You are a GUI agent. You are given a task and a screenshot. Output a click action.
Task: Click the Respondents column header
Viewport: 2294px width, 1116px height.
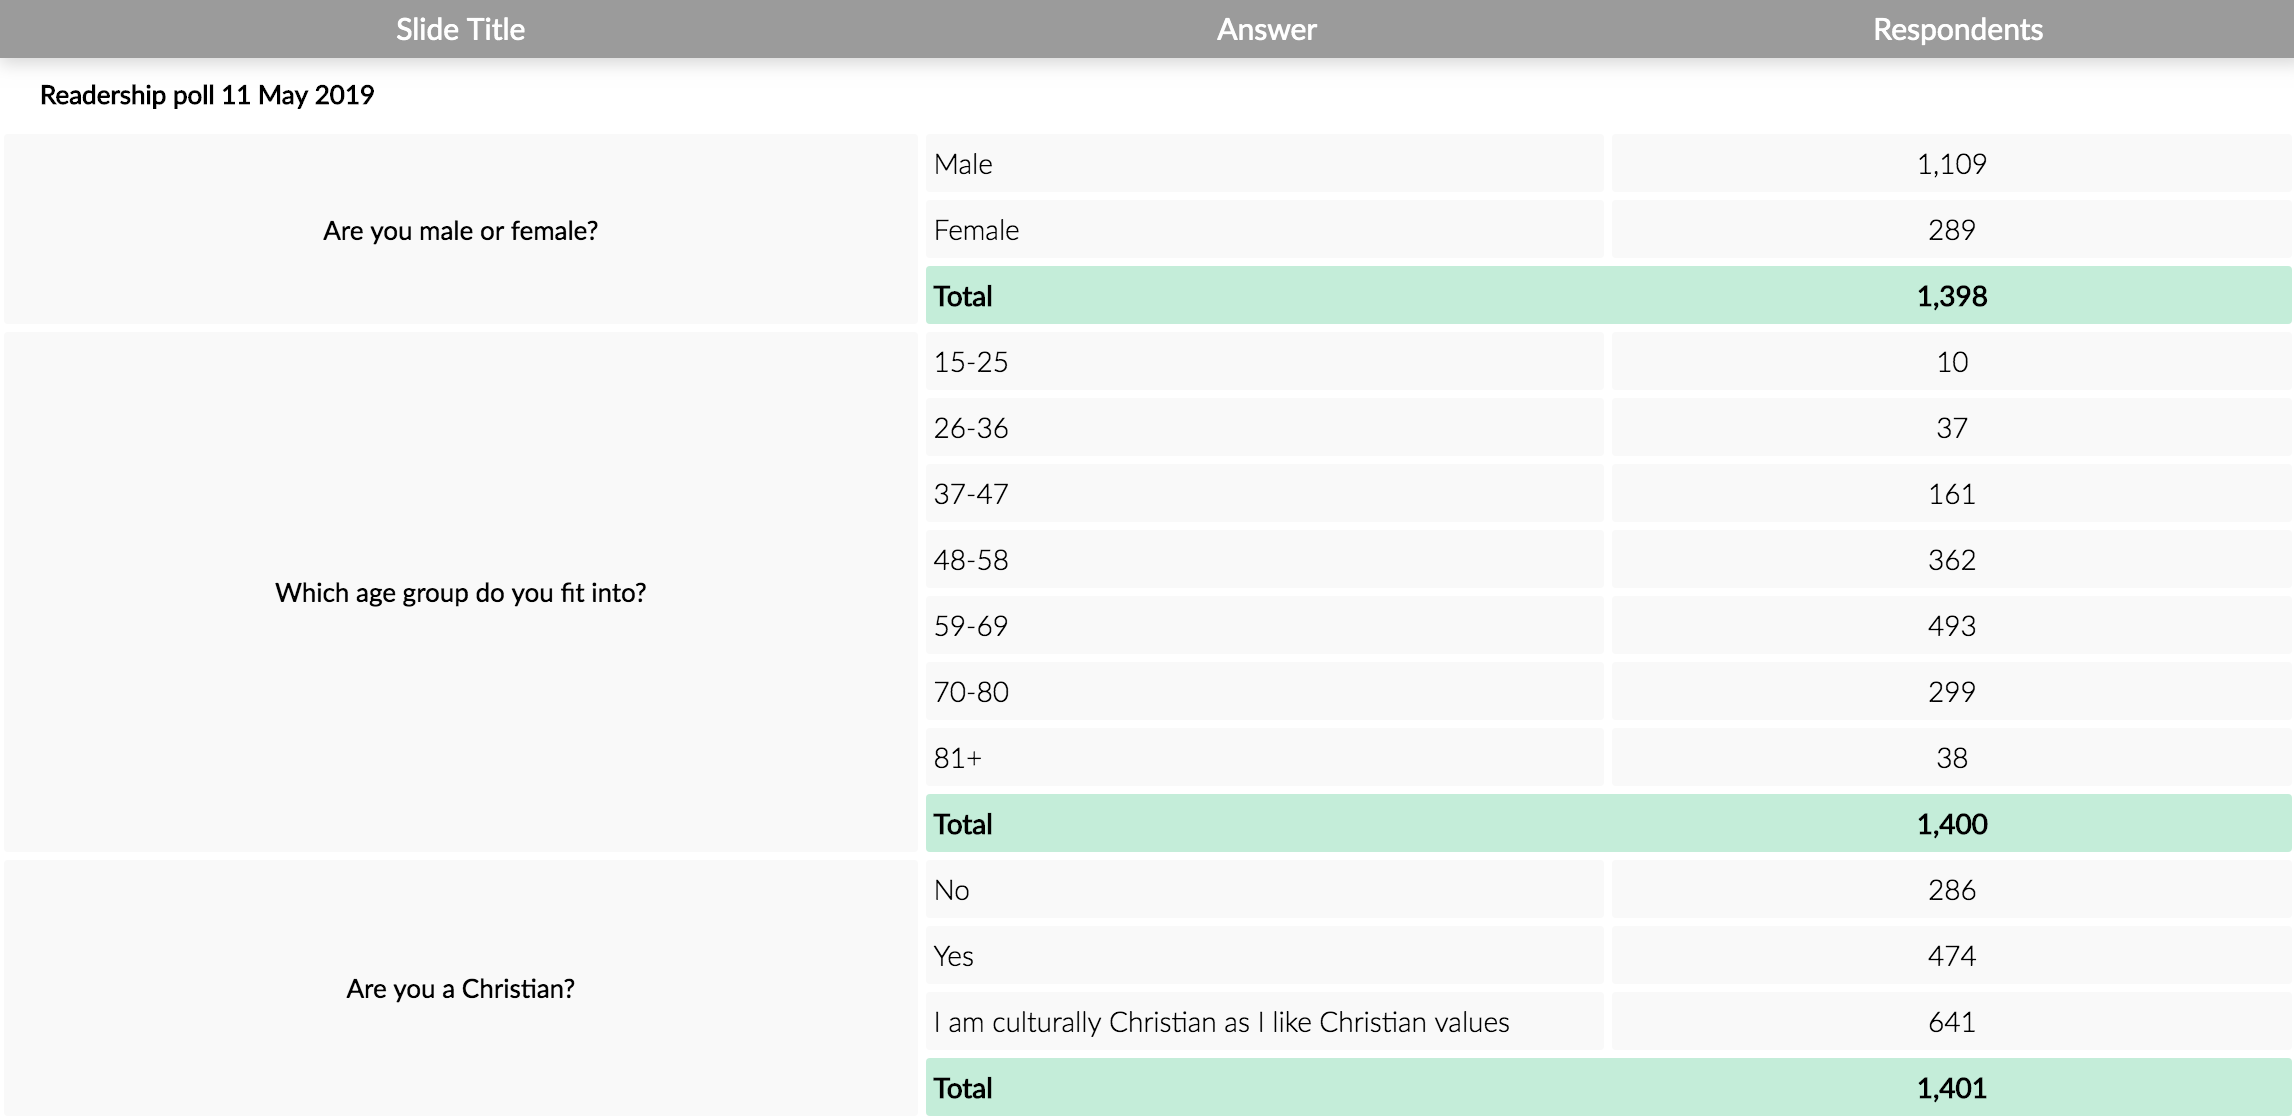point(1957,29)
